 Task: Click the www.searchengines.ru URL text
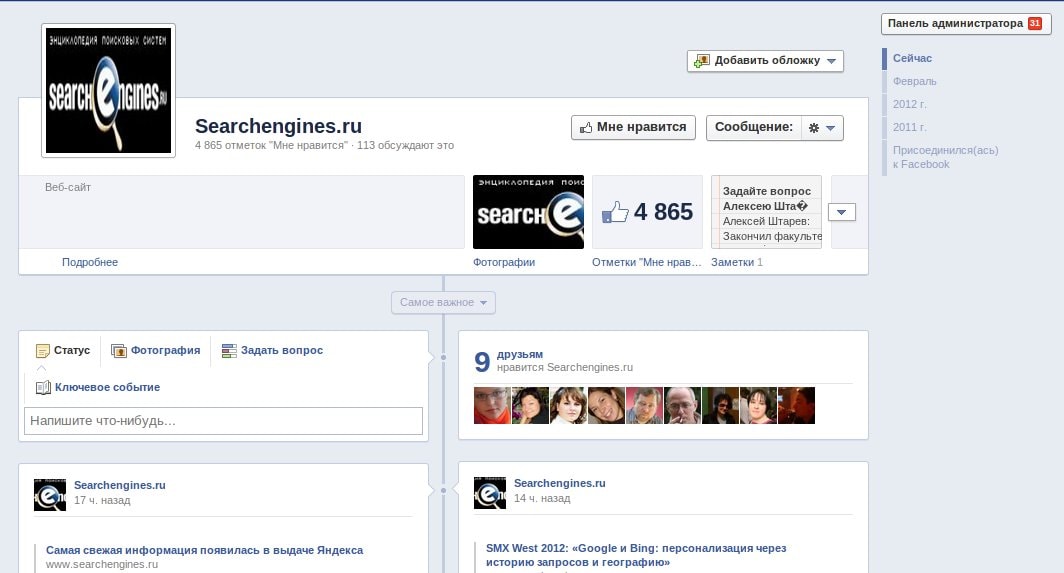102,565
